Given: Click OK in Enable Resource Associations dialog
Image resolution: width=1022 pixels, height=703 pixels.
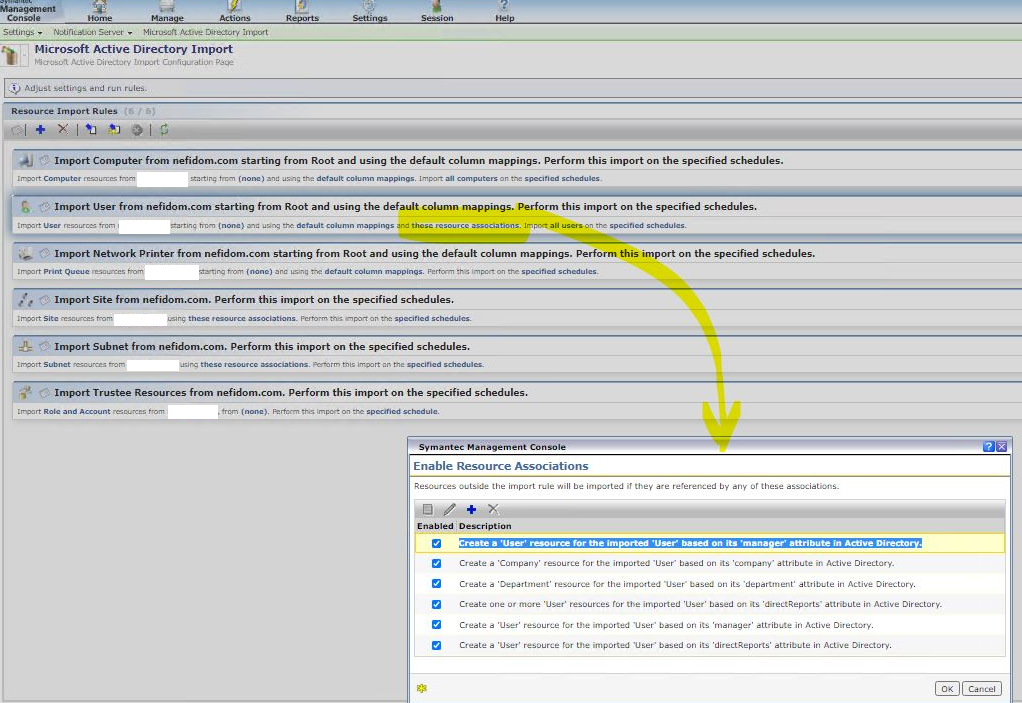Looking at the screenshot, I should 946,688.
